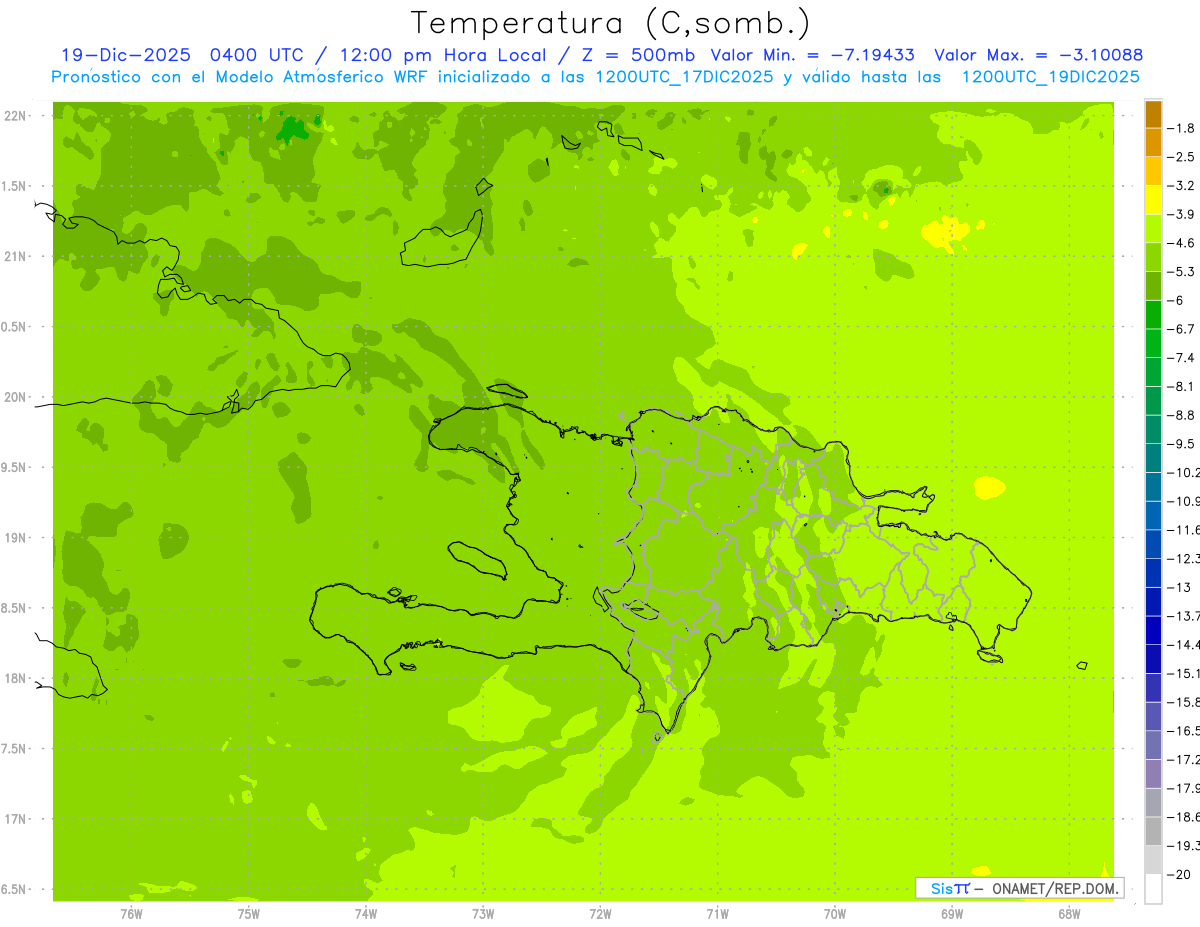Screen dimensions: 1200x927
Task: Click the dark green cold spot near 22N 74.6W
Action: [293, 130]
